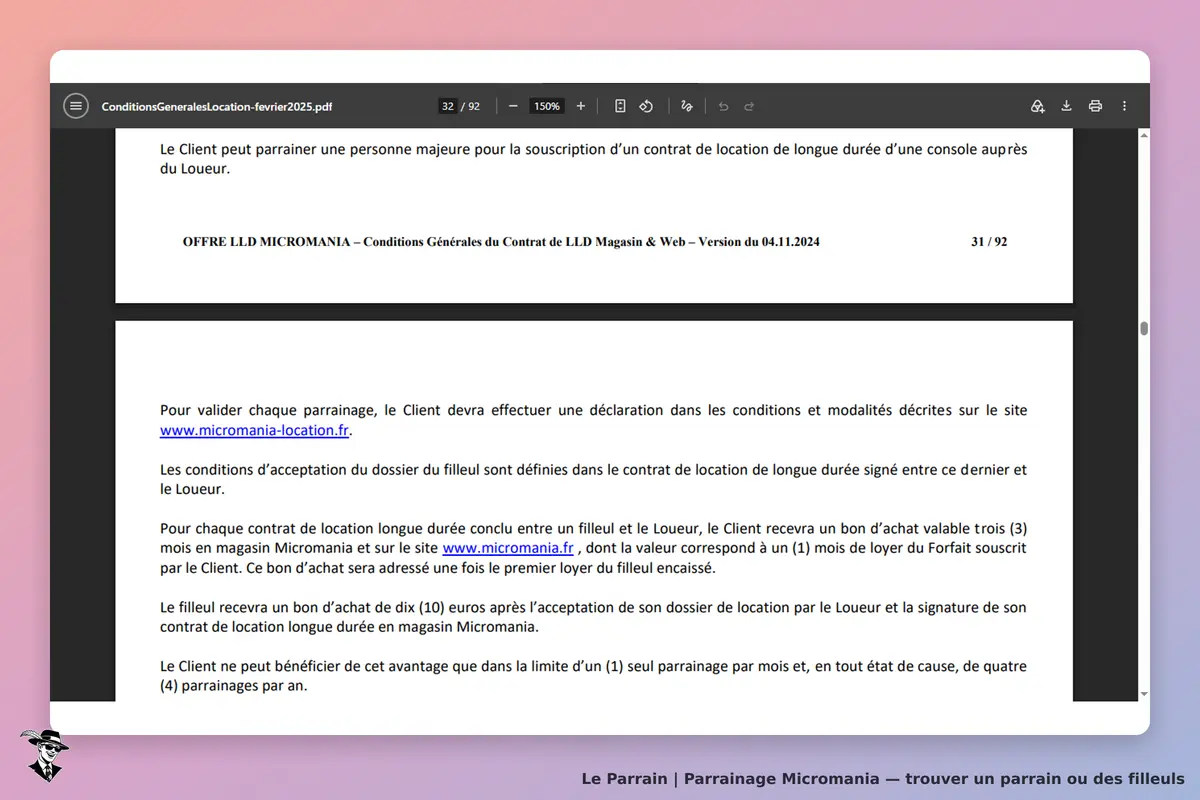Image resolution: width=1200 pixels, height=800 pixels.
Task: Click the total page count '/ 92' in toolbar
Action: 471,106
